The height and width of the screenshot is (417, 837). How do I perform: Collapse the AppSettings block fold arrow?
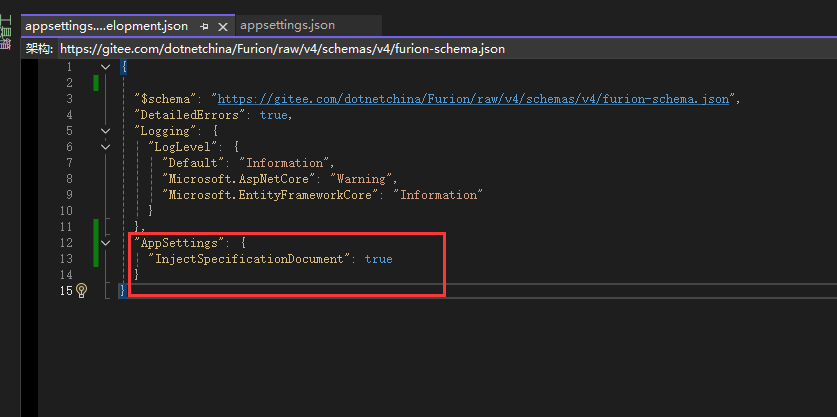106,243
